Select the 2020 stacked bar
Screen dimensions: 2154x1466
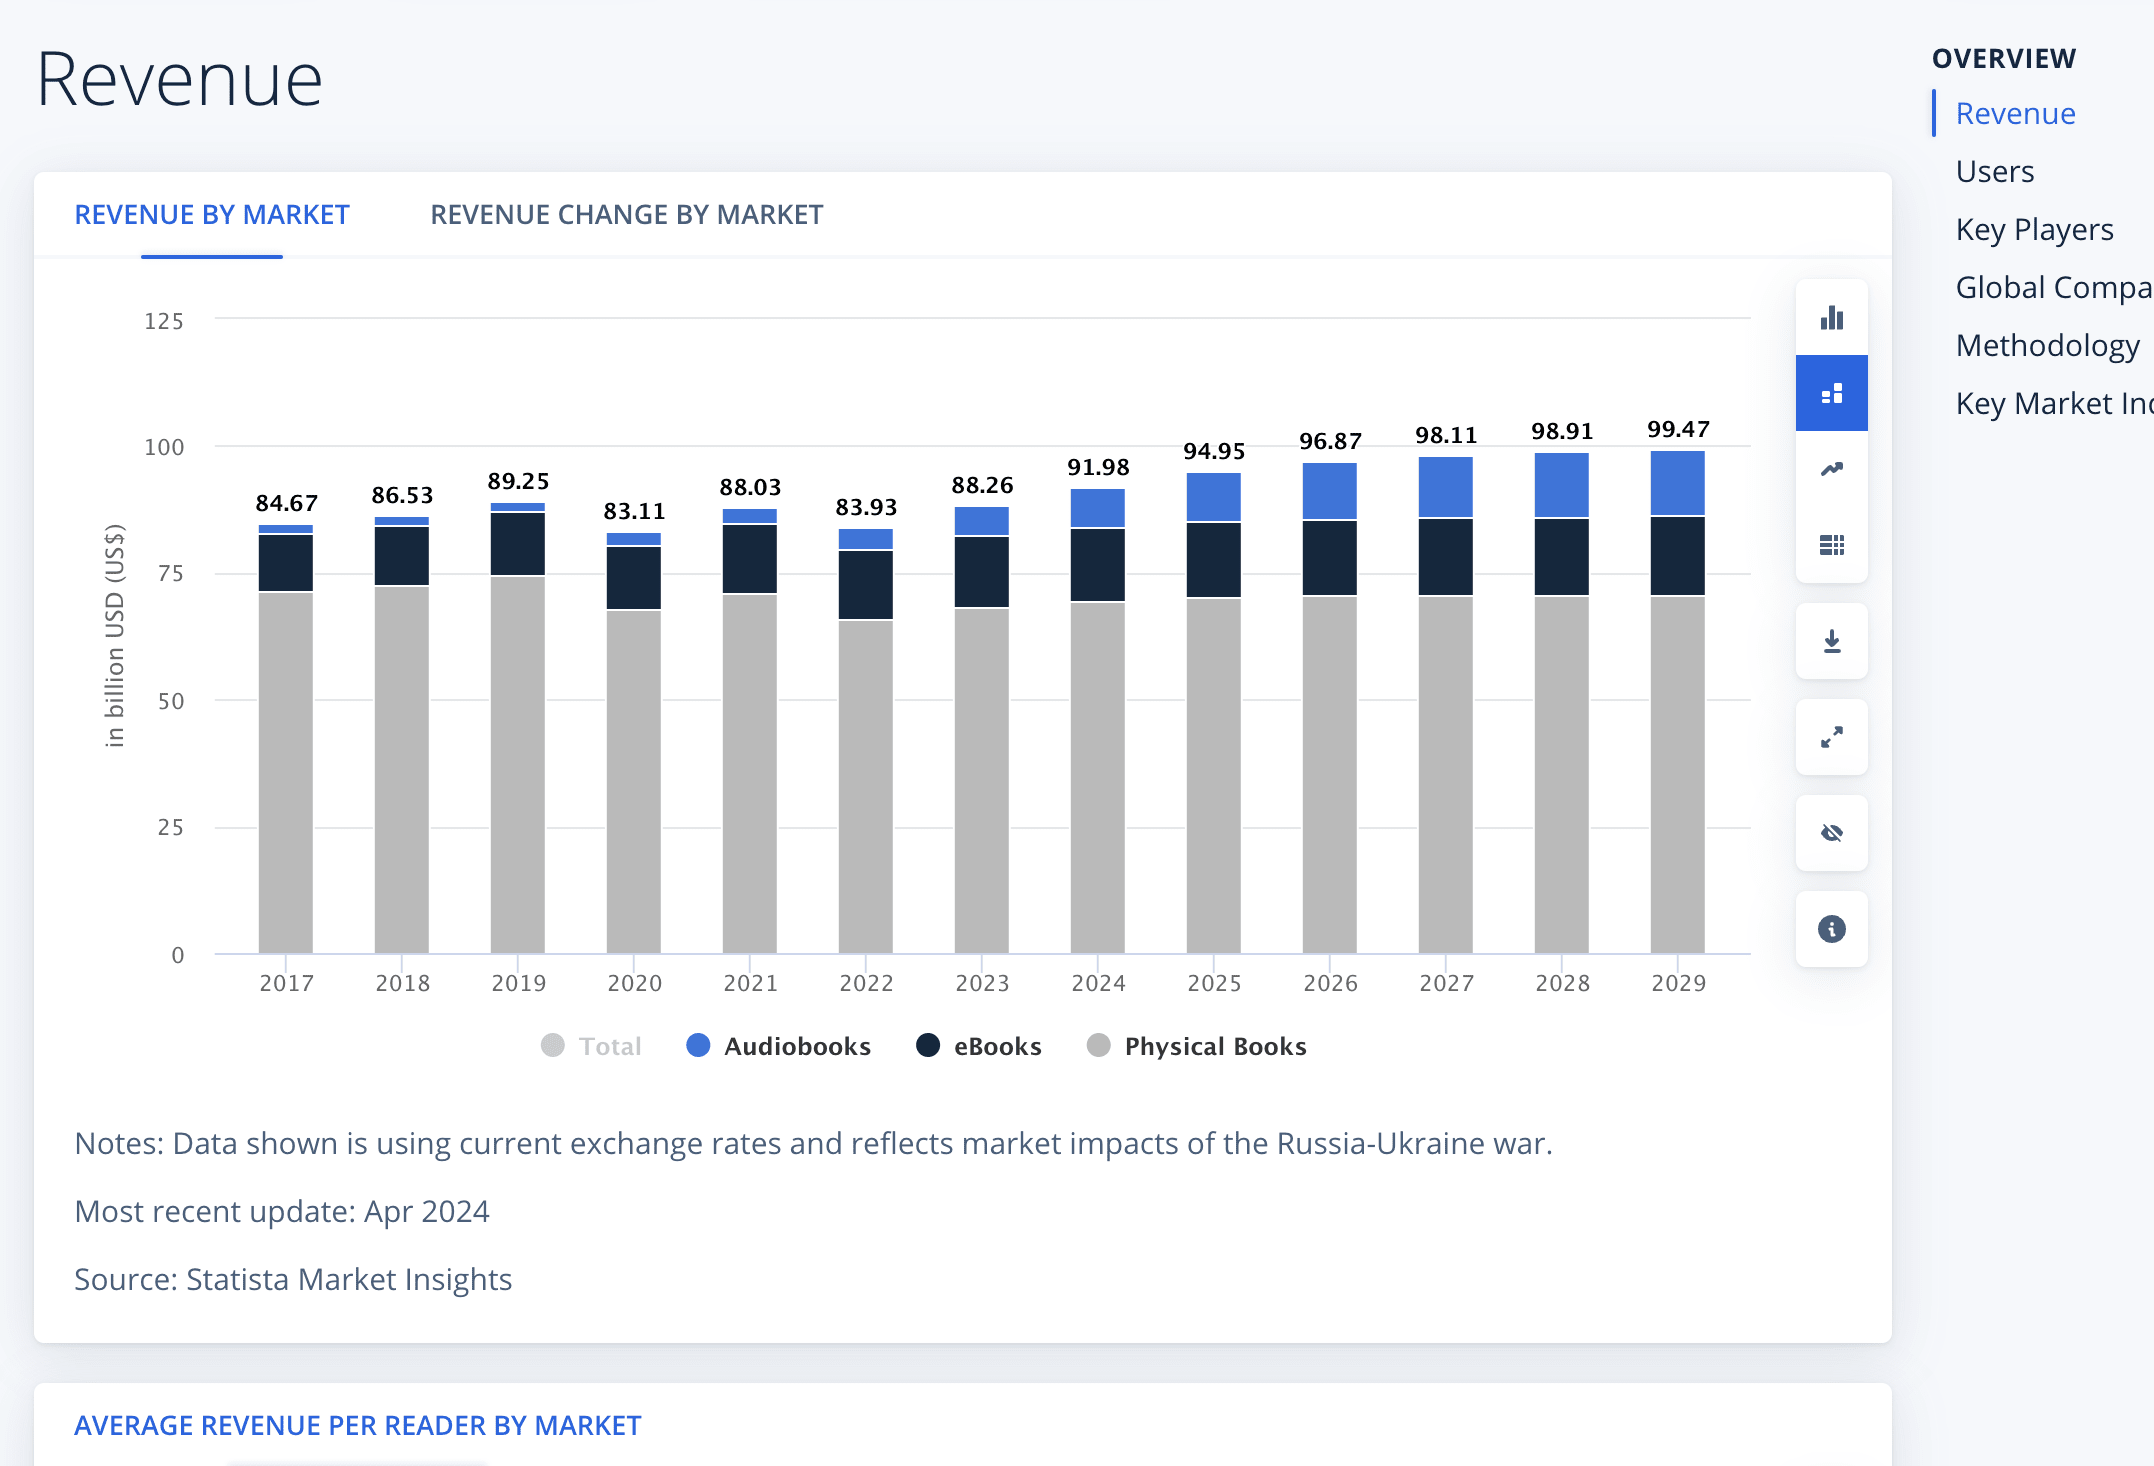pyautogui.click(x=634, y=743)
